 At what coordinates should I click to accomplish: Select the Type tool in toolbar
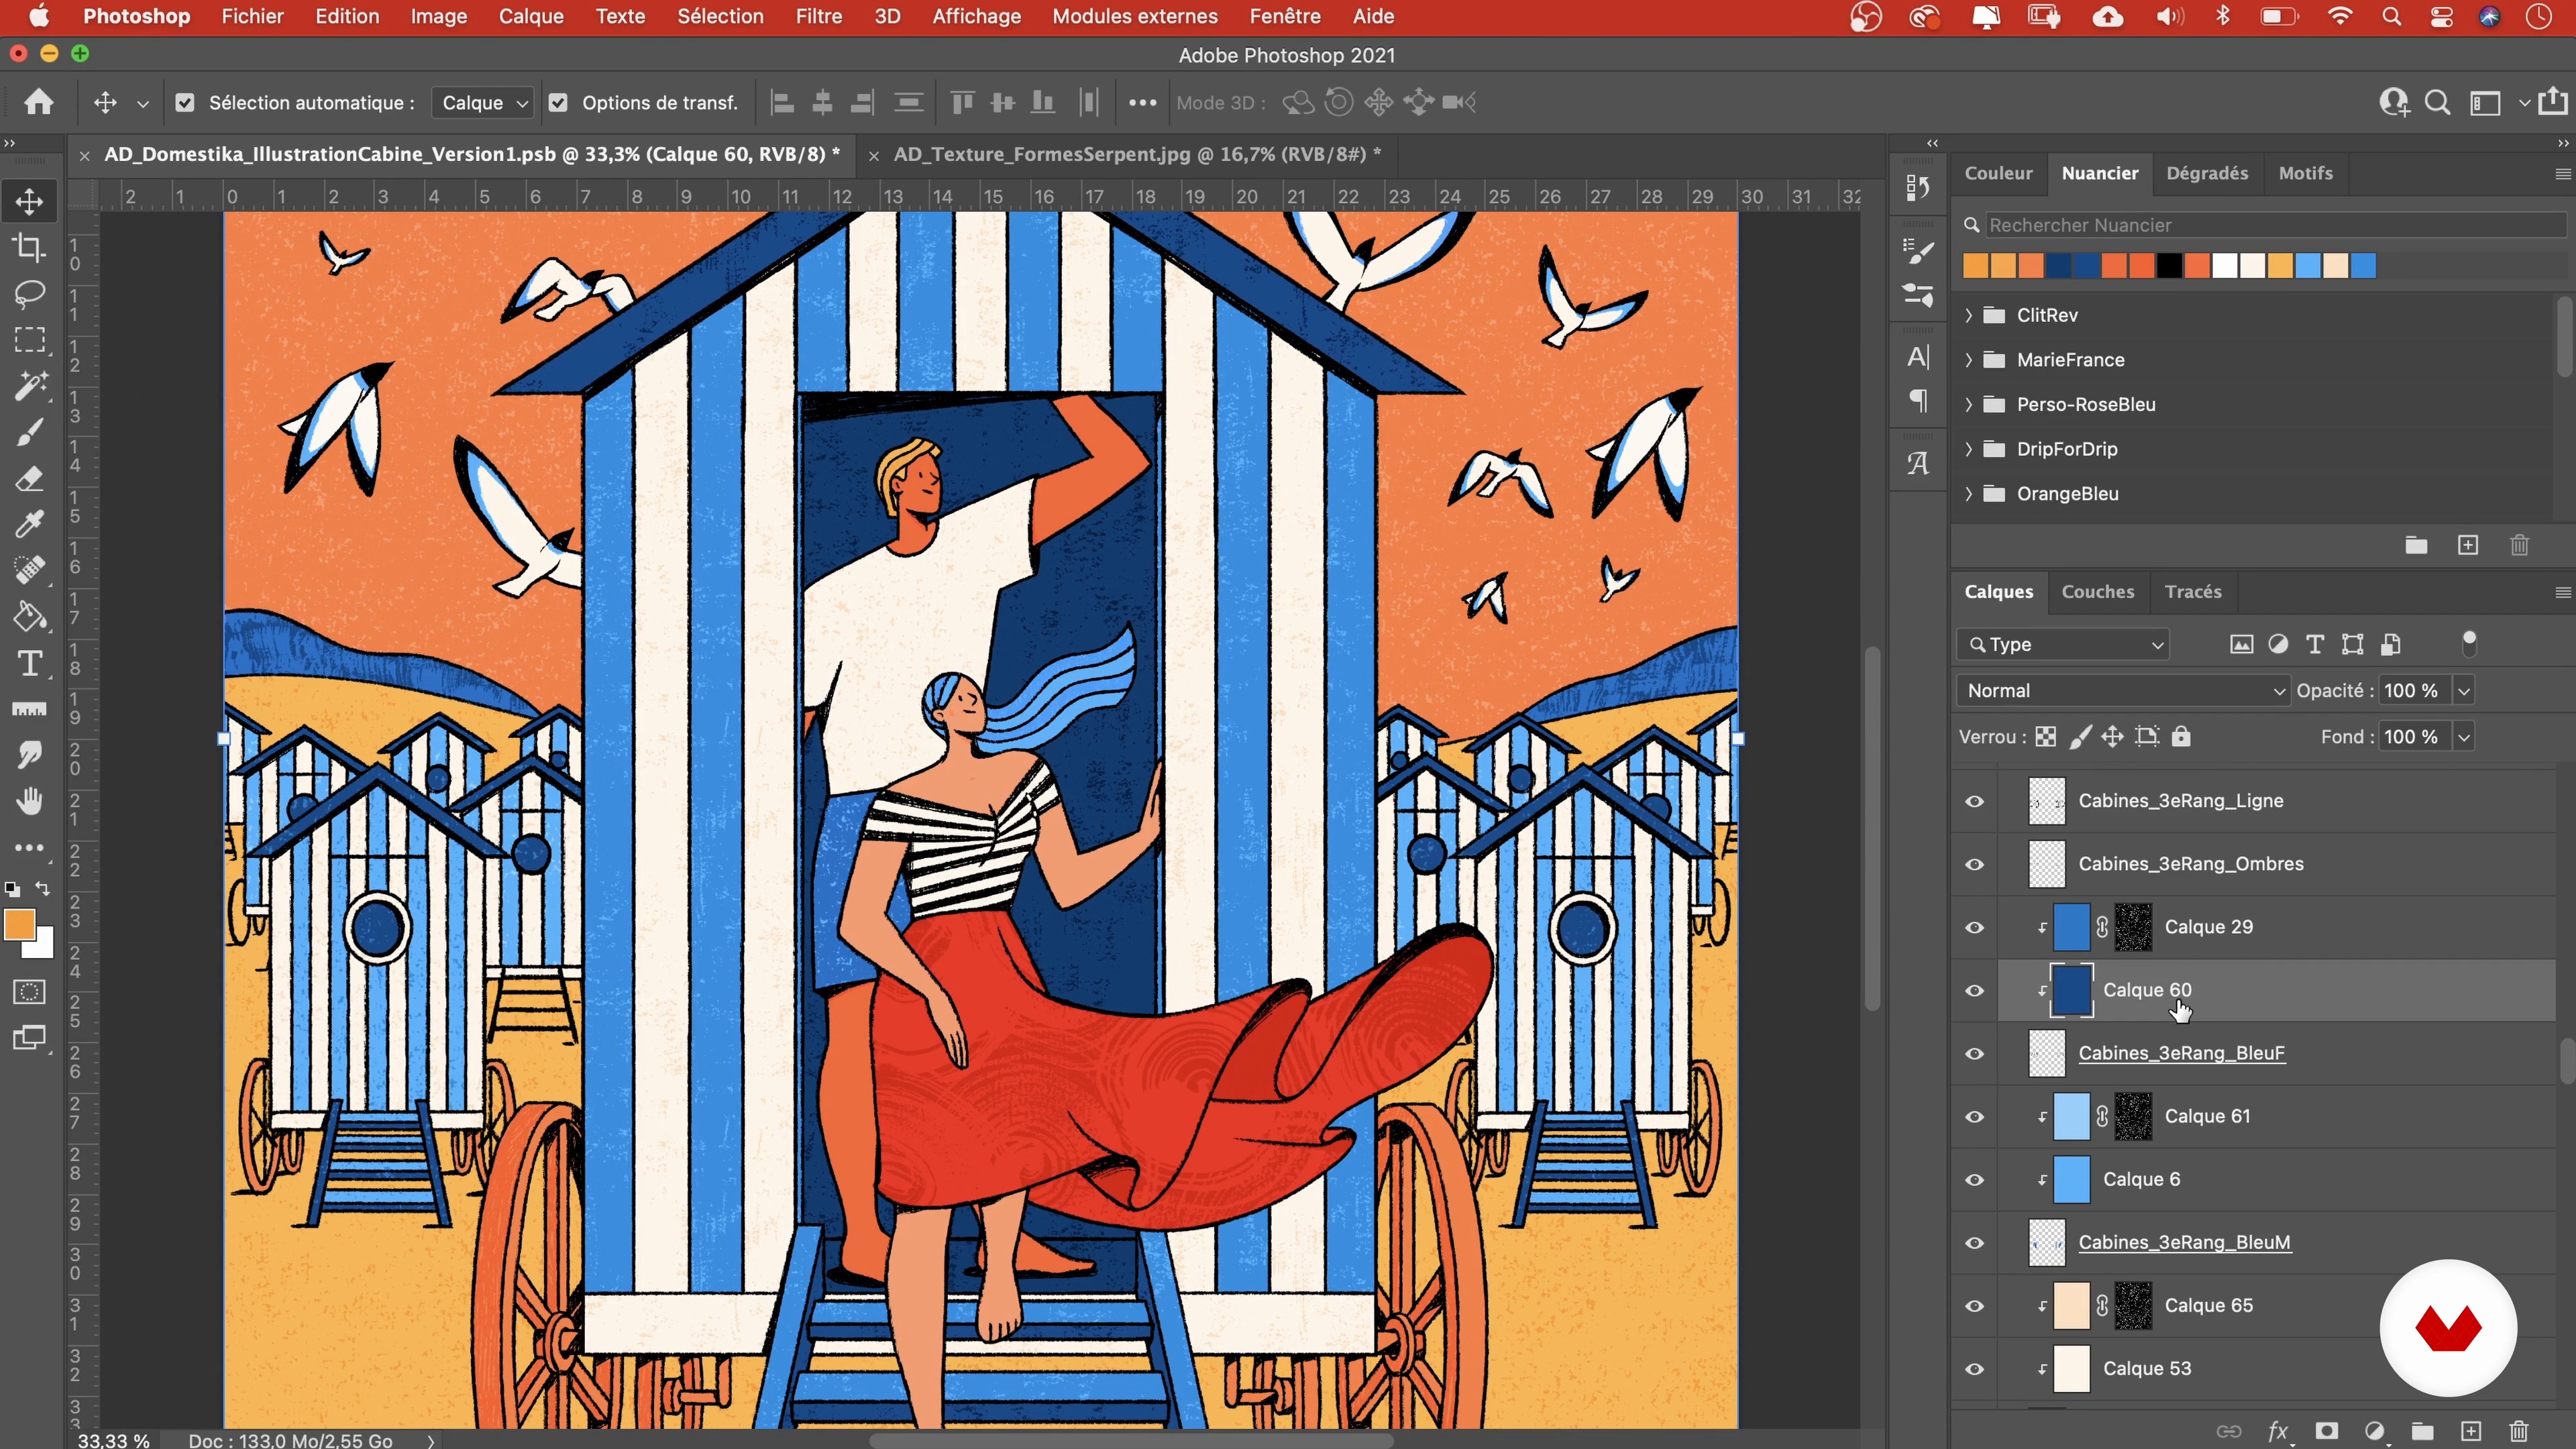point(29,663)
